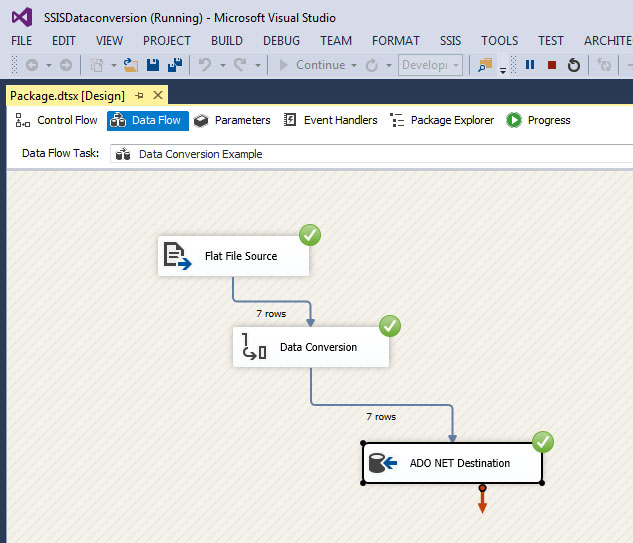Open the VIEW menu
This screenshot has width=633, height=543.
[x=109, y=41]
